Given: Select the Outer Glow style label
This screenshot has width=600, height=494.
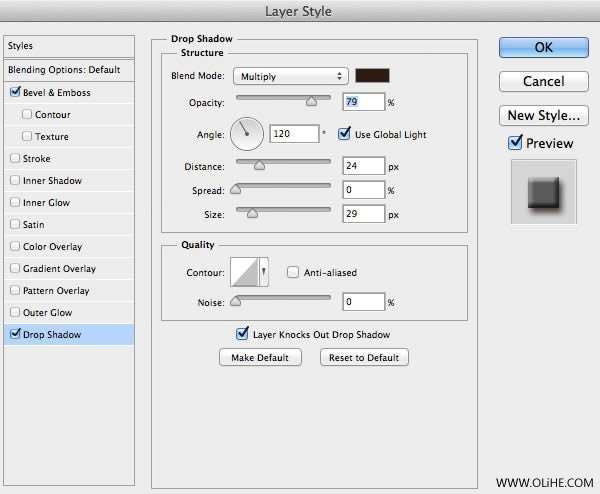Looking at the screenshot, I should [47, 313].
